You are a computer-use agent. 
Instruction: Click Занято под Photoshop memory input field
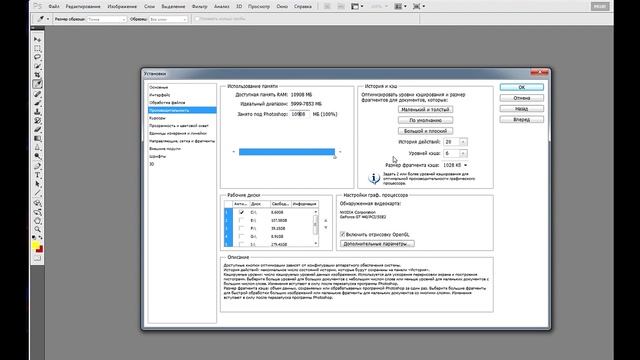(300, 114)
